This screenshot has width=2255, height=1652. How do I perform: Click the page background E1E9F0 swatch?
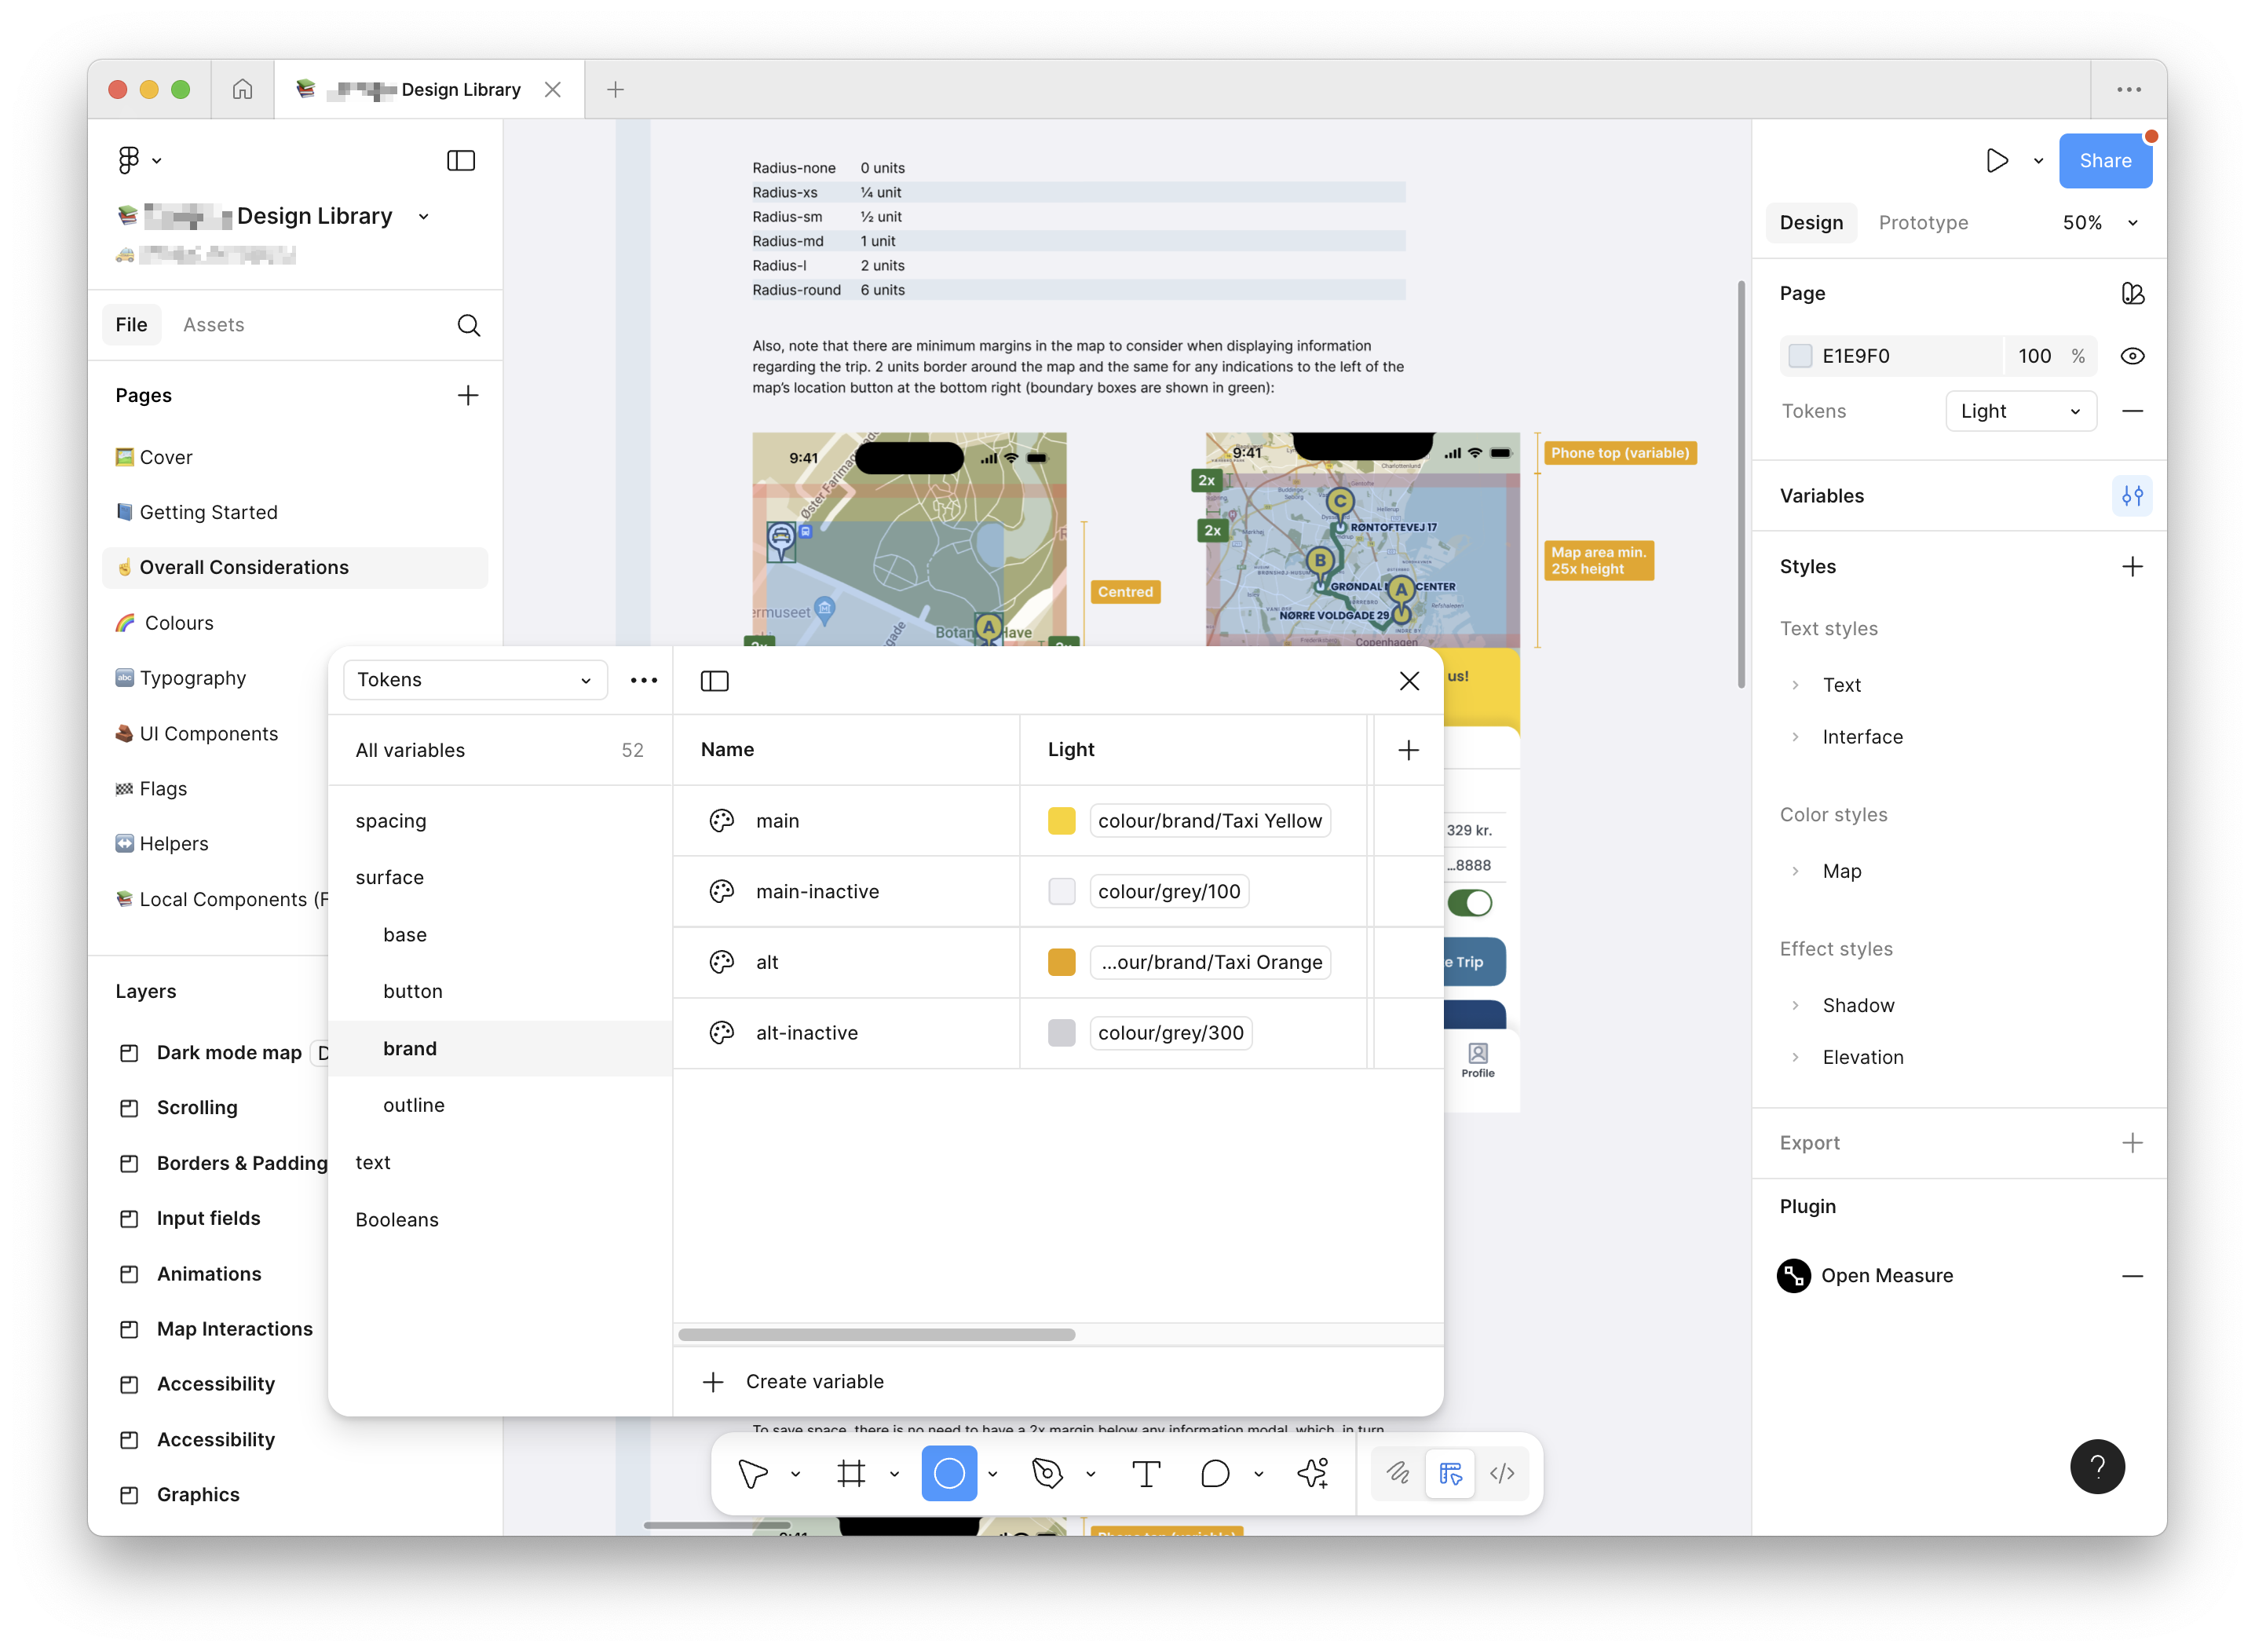(1799, 356)
